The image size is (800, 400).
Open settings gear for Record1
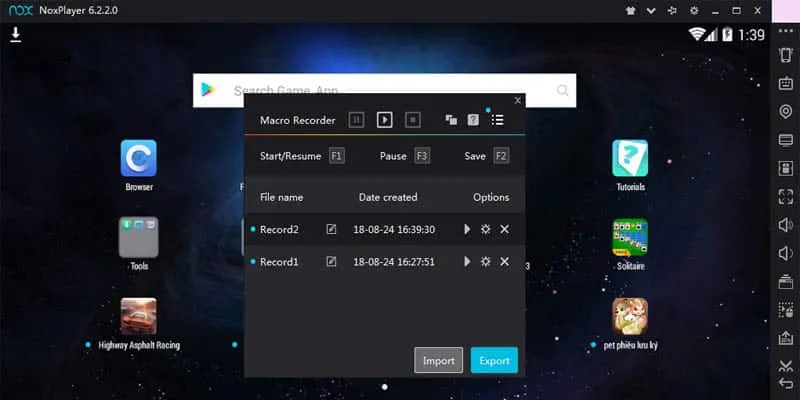click(486, 262)
